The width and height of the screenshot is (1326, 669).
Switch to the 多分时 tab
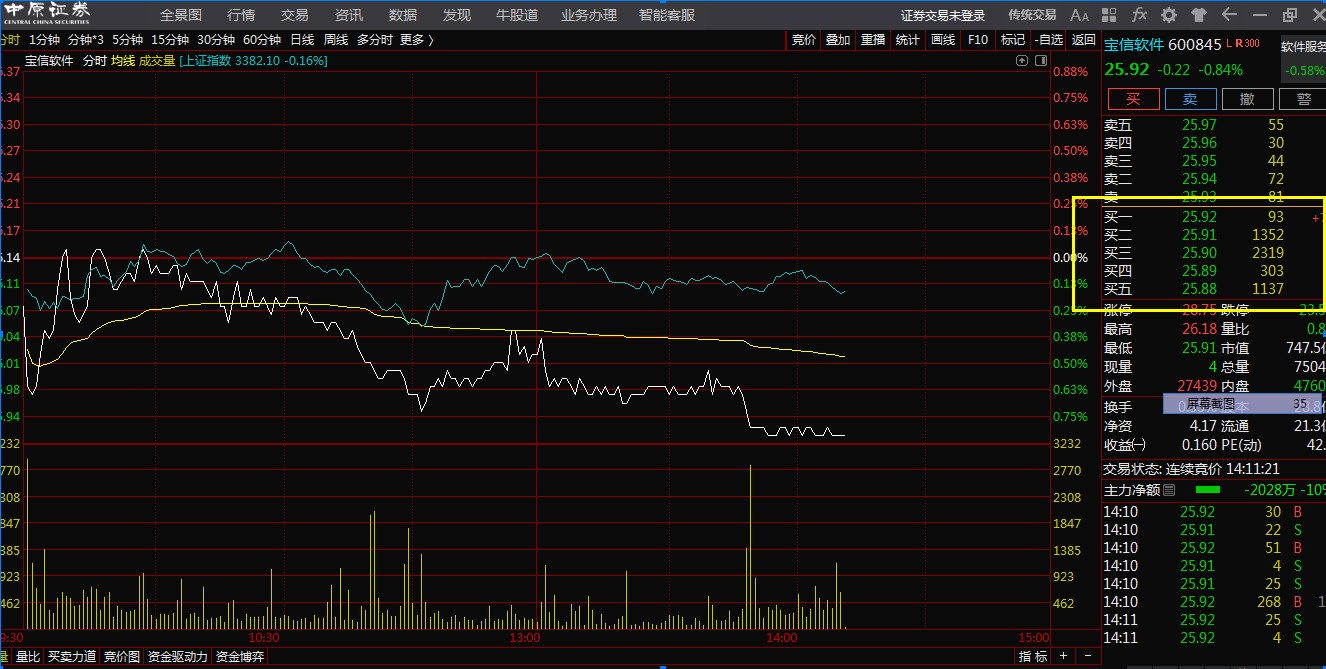point(375,40)
